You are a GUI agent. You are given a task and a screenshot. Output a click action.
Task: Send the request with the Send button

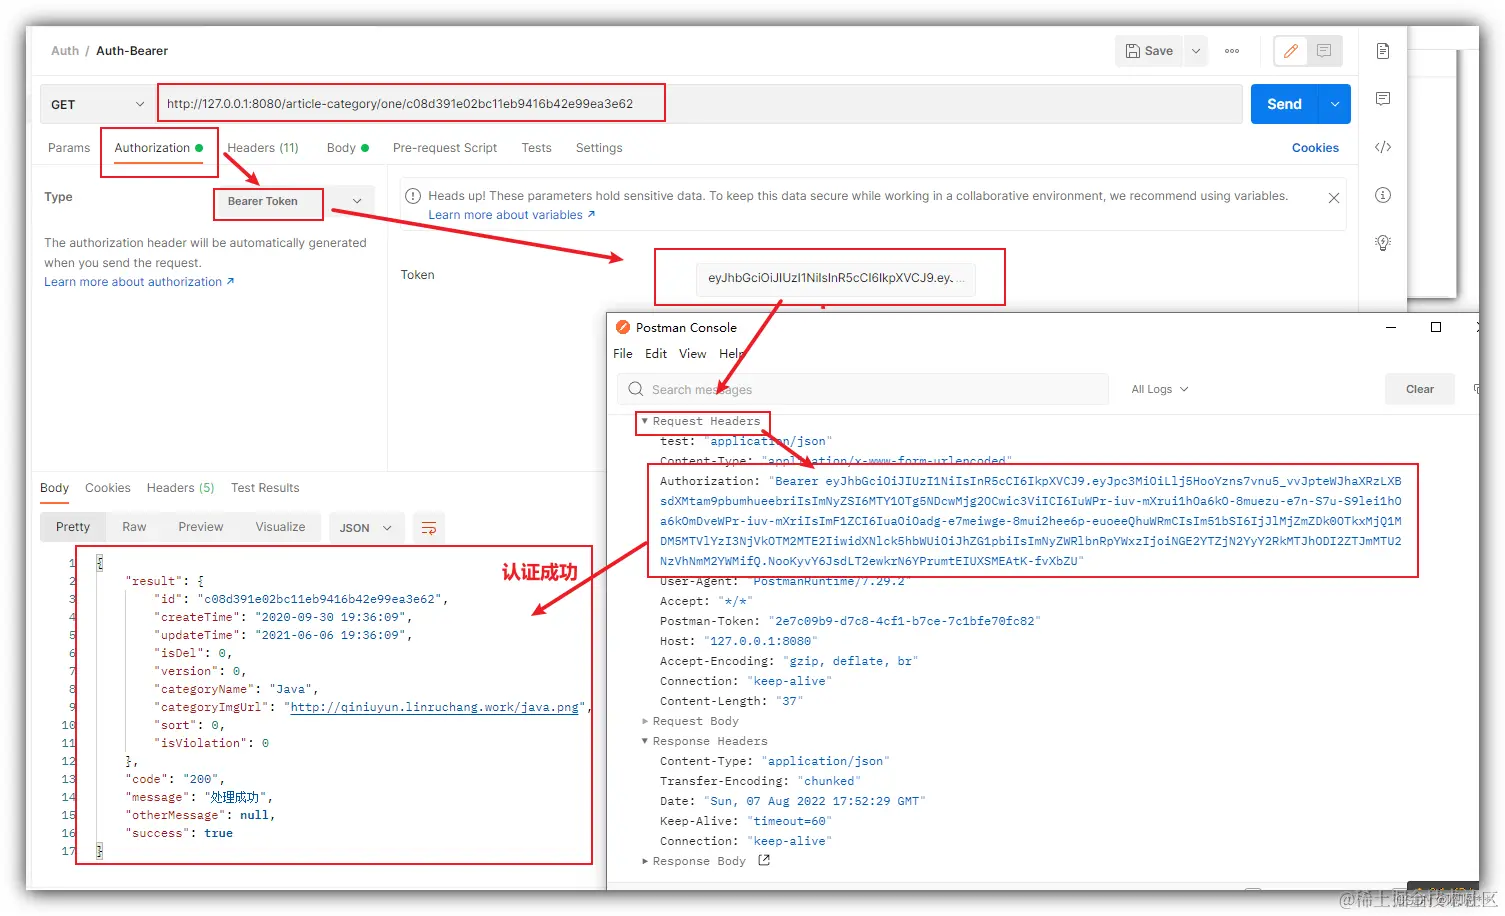click(x=1285, y=104)
